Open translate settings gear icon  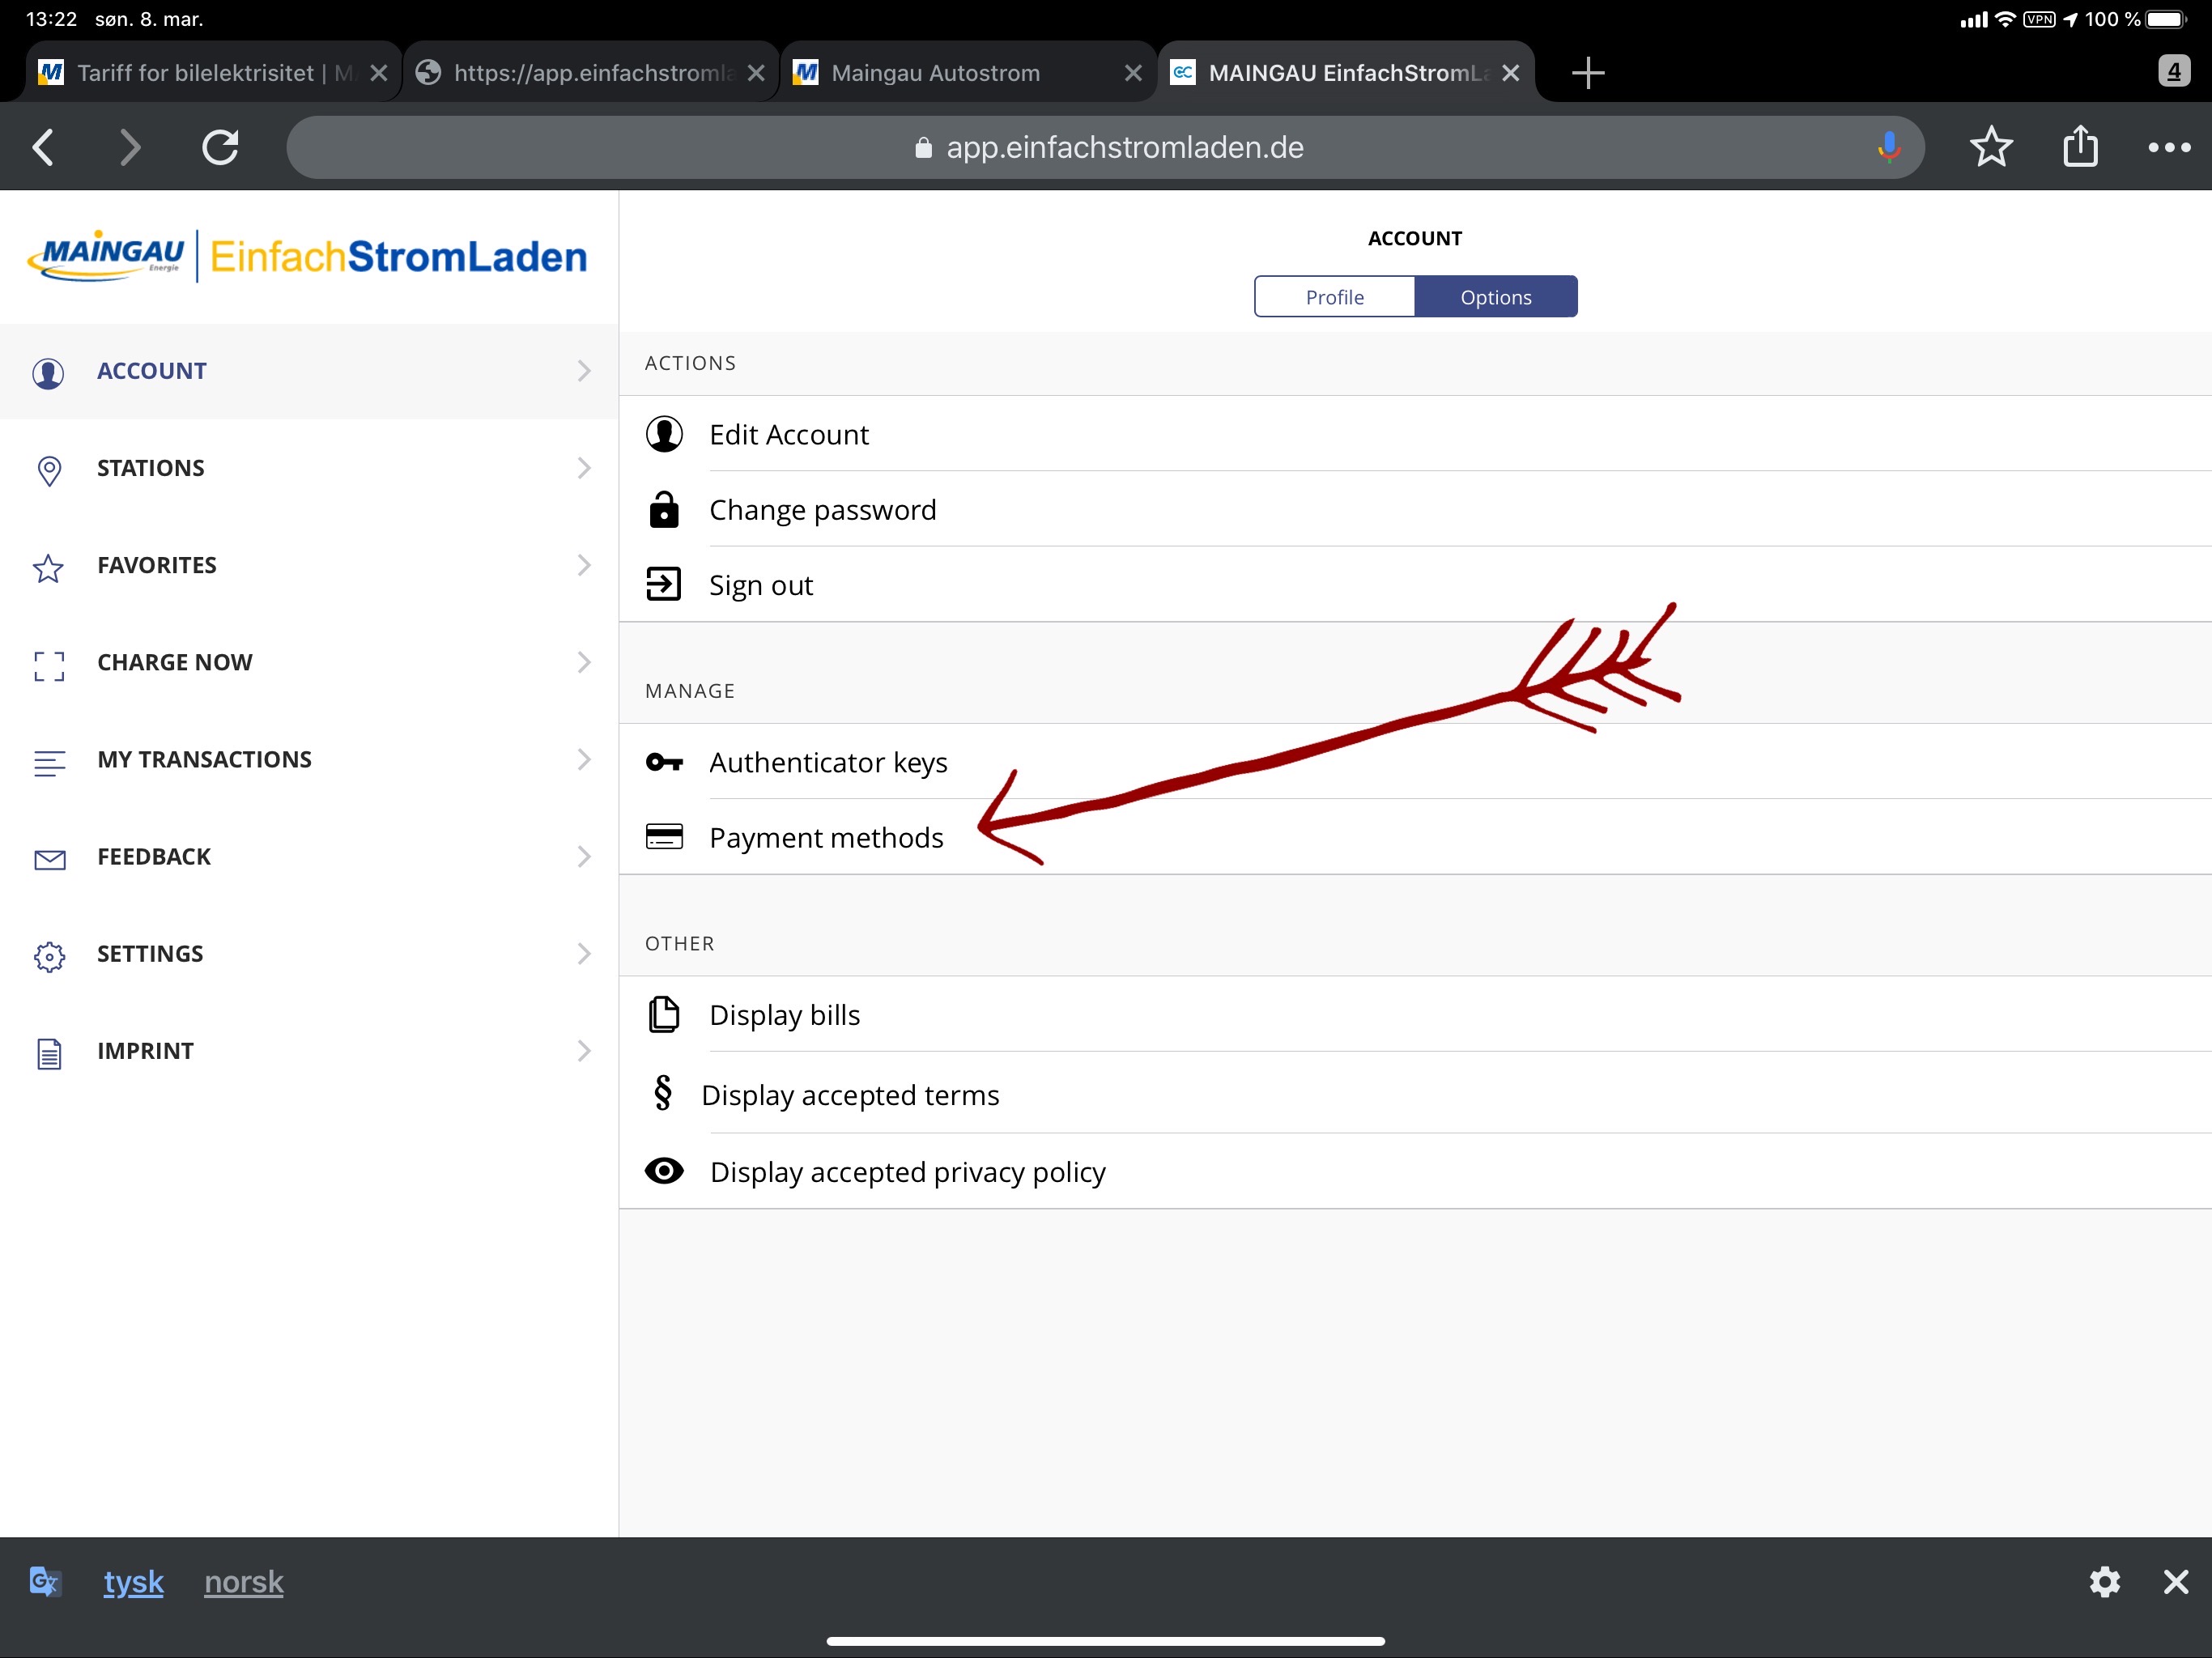click(2104, 1581)
